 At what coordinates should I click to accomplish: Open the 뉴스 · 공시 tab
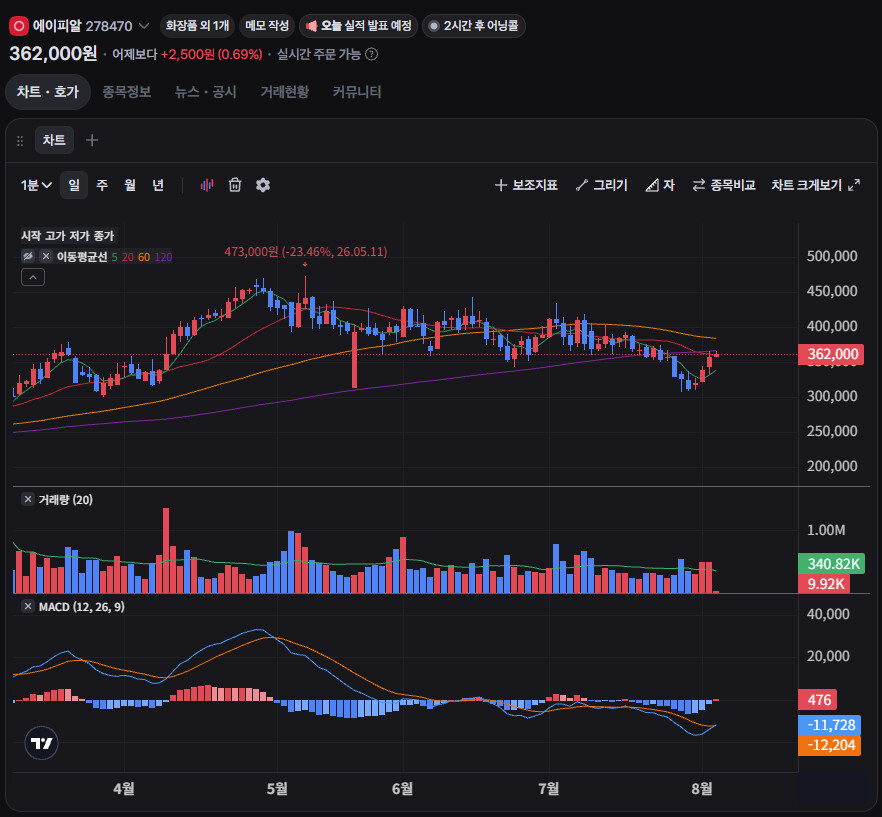(x=205, y=92)
